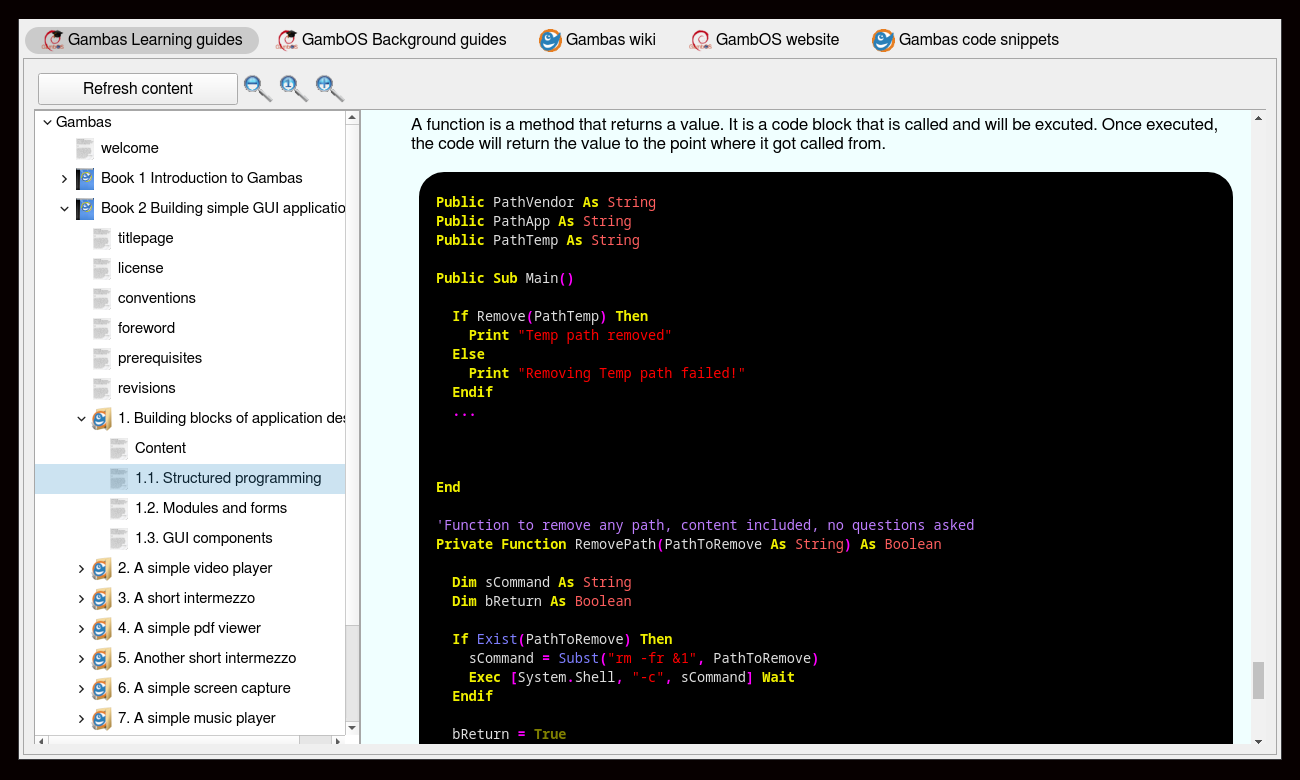Select 1.2. Modules and forms page
1300x780 pixels.
click(x=210, y=508)
